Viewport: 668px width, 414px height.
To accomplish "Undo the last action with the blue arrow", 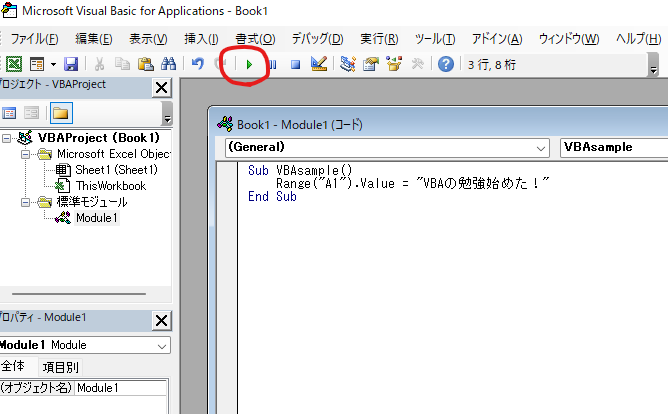I will (x=197, y=64).
